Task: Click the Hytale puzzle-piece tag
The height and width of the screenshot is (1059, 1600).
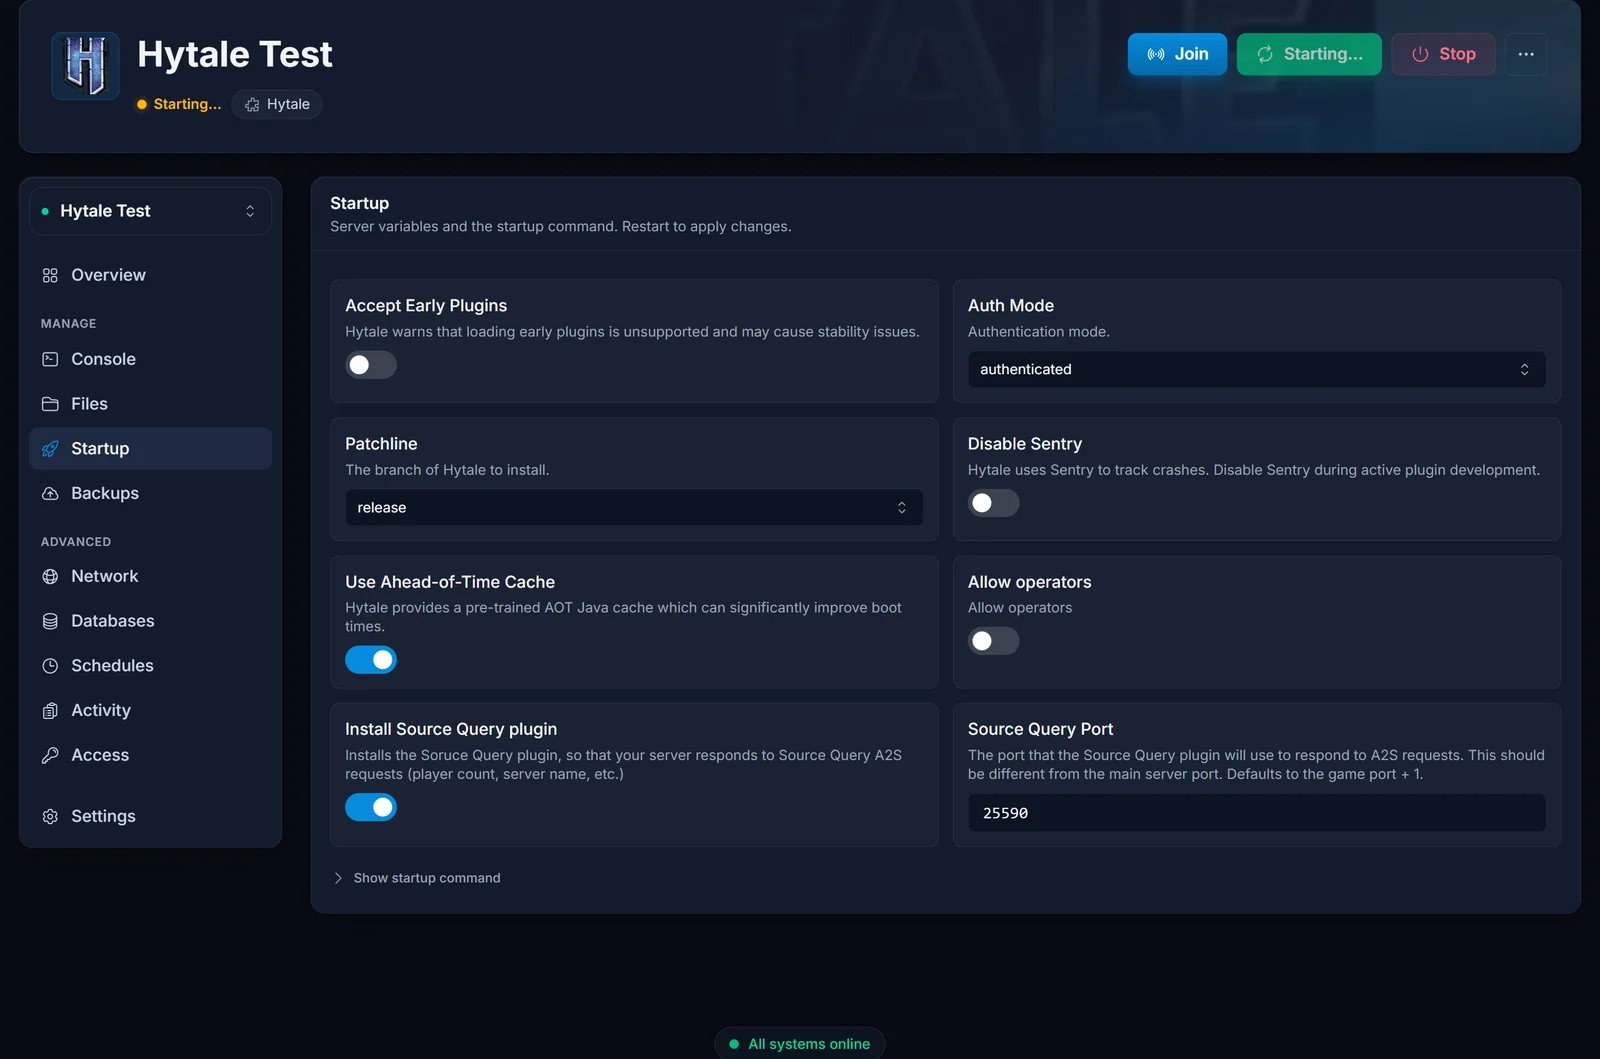Action: click(x=277, y=104)
